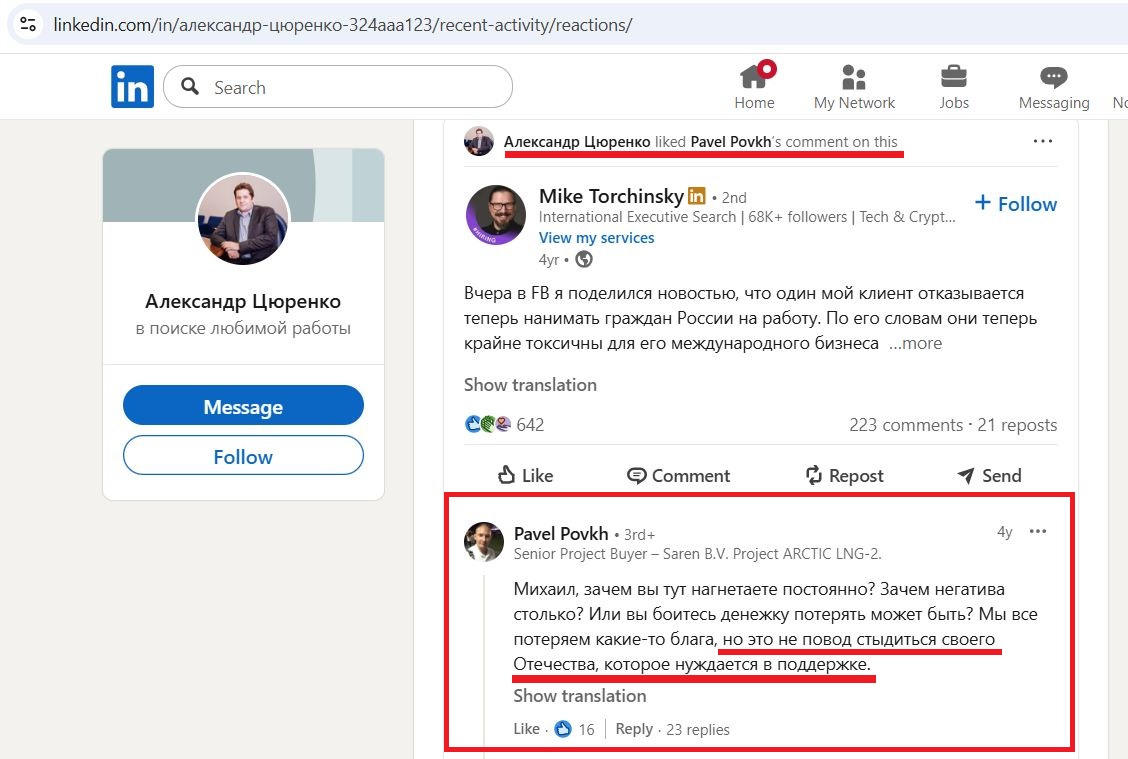Open the three-dot menu on Pavel's comment

pos(1037,531)
